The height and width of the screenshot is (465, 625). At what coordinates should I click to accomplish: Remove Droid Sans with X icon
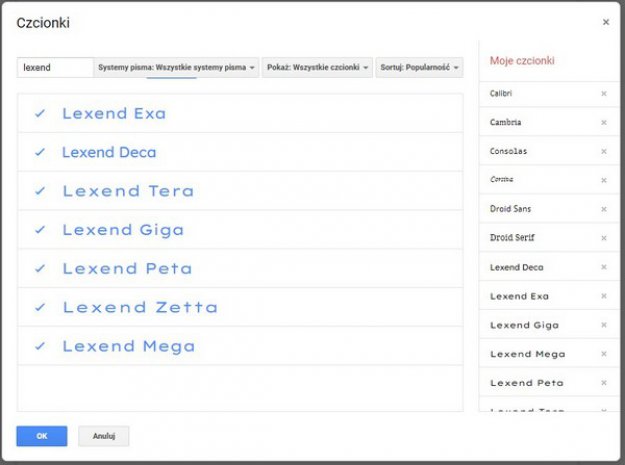[603, 210]
